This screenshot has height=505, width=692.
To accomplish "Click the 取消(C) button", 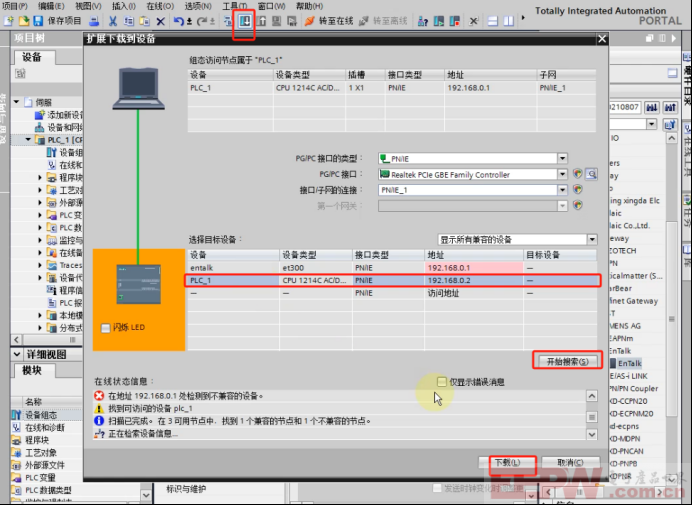I will [x=570, y=463].
